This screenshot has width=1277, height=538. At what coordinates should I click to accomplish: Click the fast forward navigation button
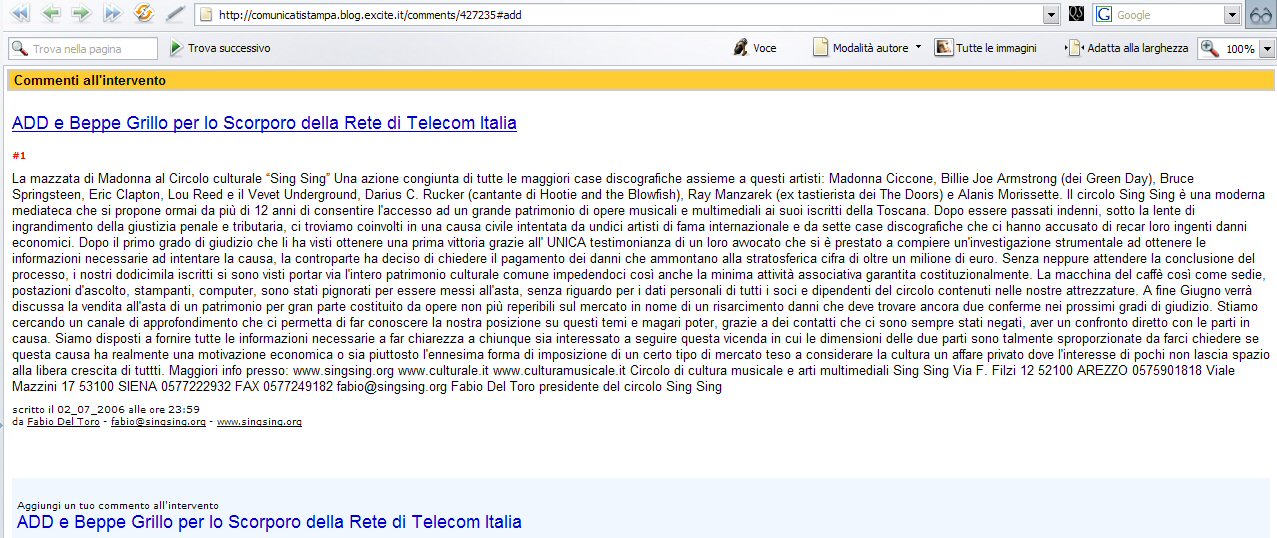[x=112, y=14]
